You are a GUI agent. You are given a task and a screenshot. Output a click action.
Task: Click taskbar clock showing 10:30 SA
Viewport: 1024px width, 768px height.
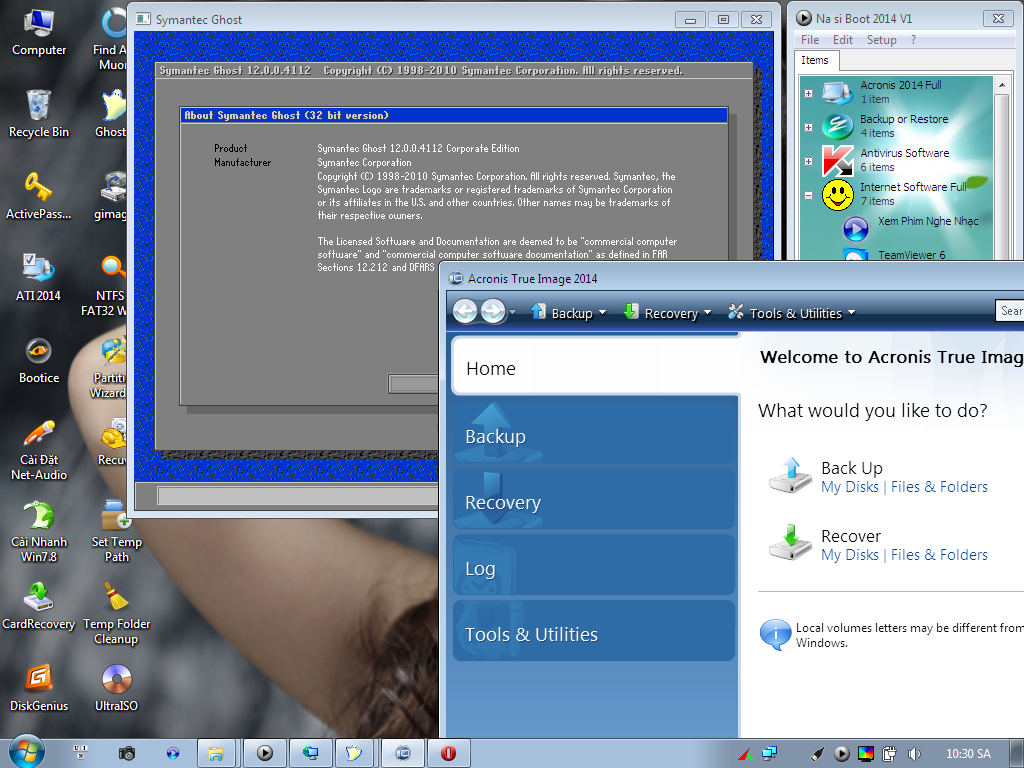(x=968, y=754)
